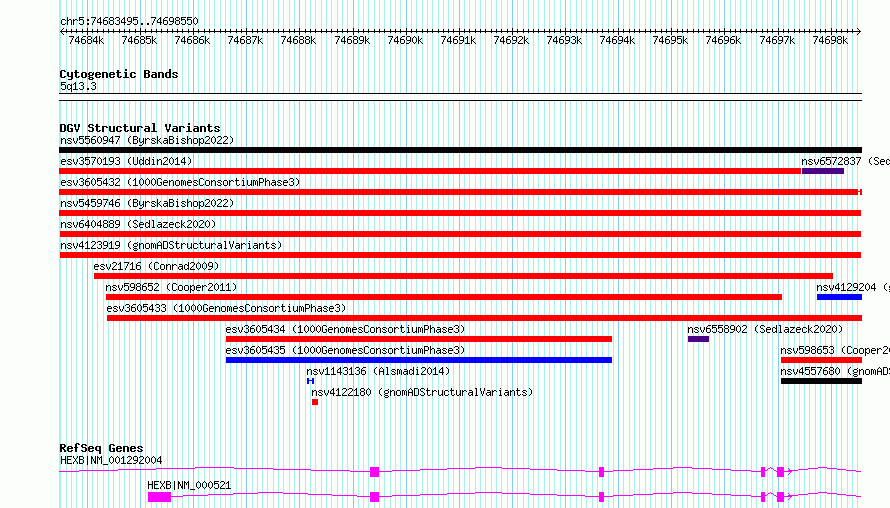Click the 74694k ruler position
The image size is (890, 508).
coord(618,40)
